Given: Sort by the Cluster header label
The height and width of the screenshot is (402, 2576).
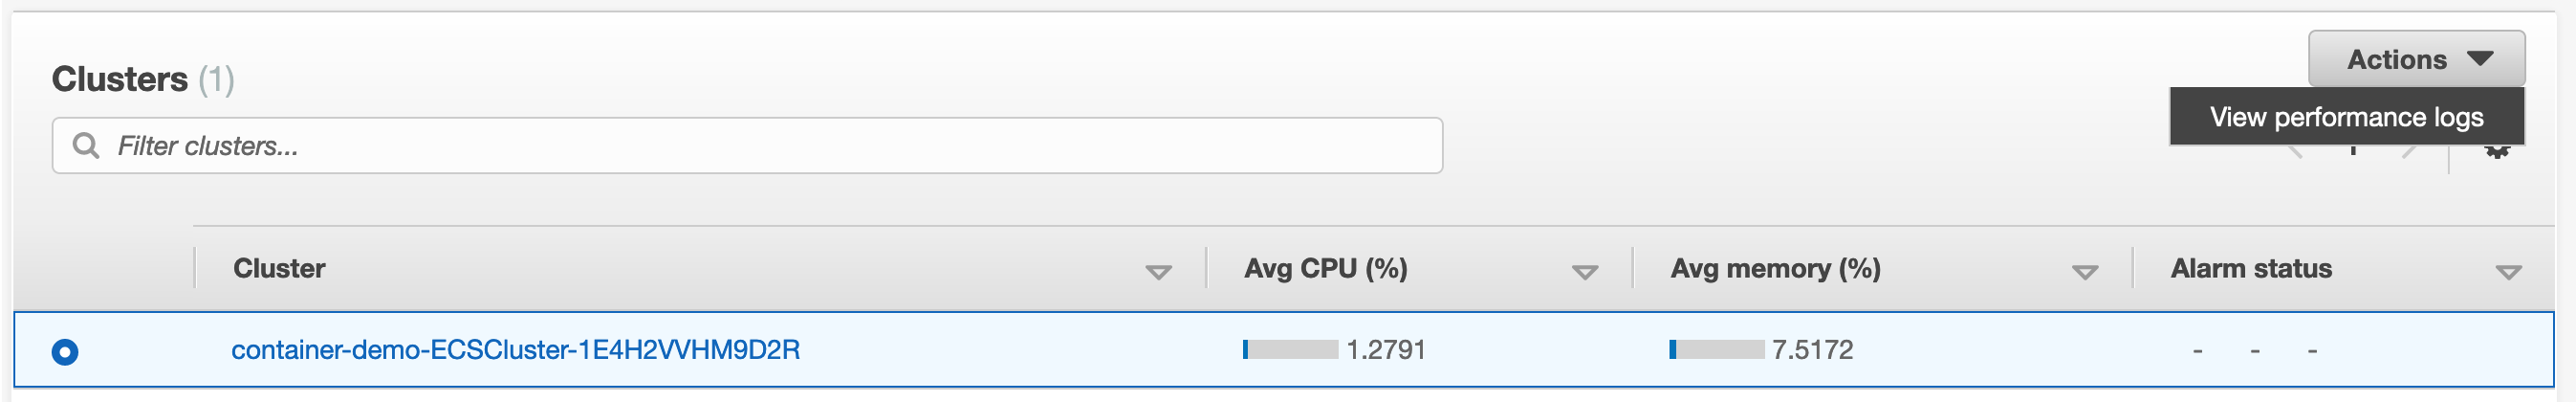Looking at the screenshot, I should [x=279, y=268].
